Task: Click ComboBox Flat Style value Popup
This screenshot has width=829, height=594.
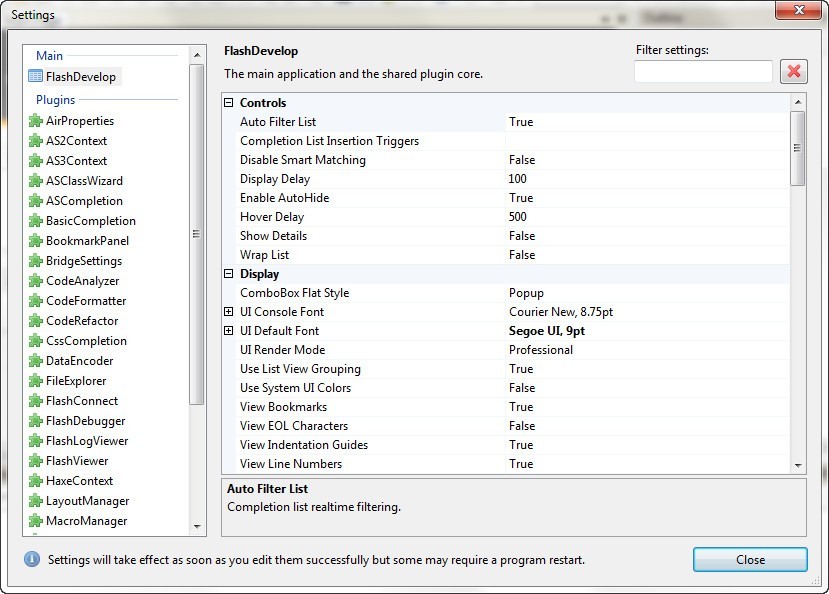Action: (526, 293)
